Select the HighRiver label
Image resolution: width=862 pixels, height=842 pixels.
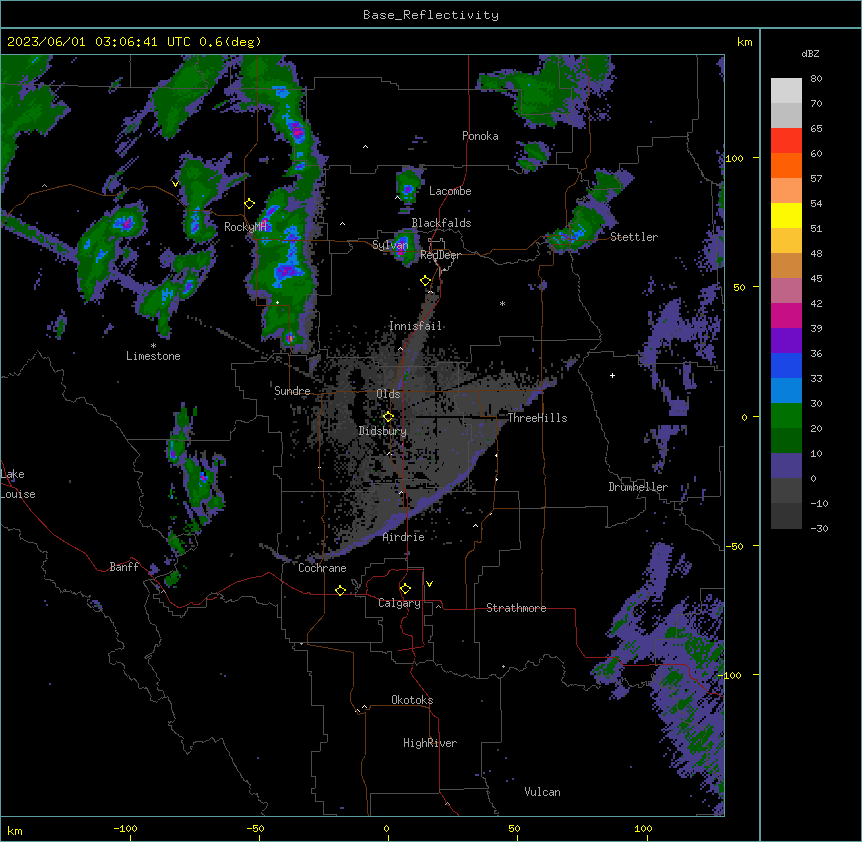coord(430,743)
